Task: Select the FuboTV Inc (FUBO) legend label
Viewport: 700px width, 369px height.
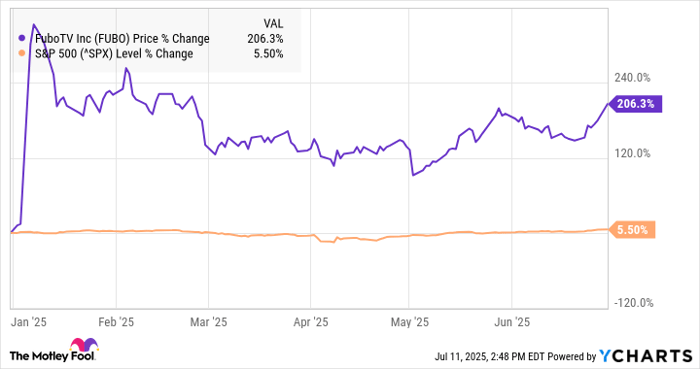Action: [x=122, y=39]
